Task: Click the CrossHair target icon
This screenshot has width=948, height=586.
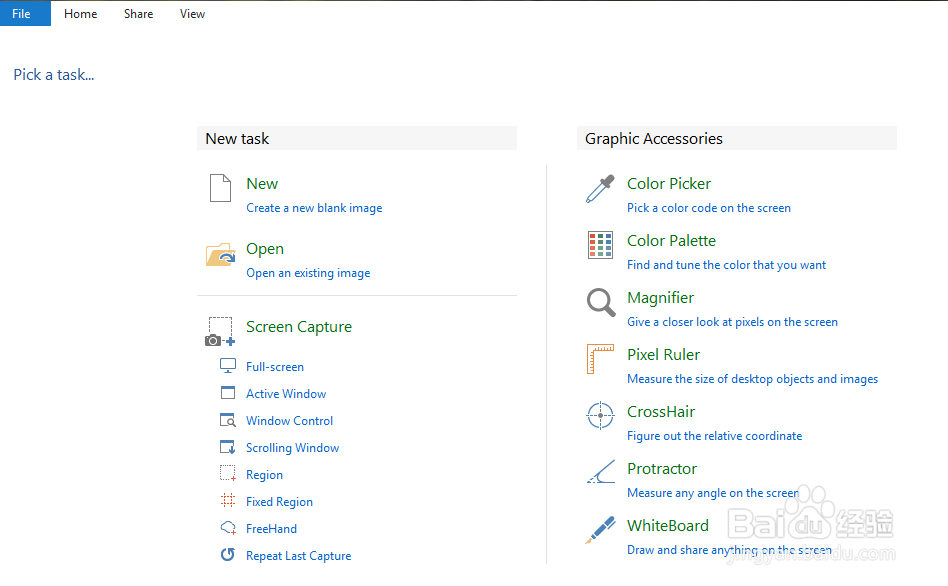Action: [x=600, y=416]
